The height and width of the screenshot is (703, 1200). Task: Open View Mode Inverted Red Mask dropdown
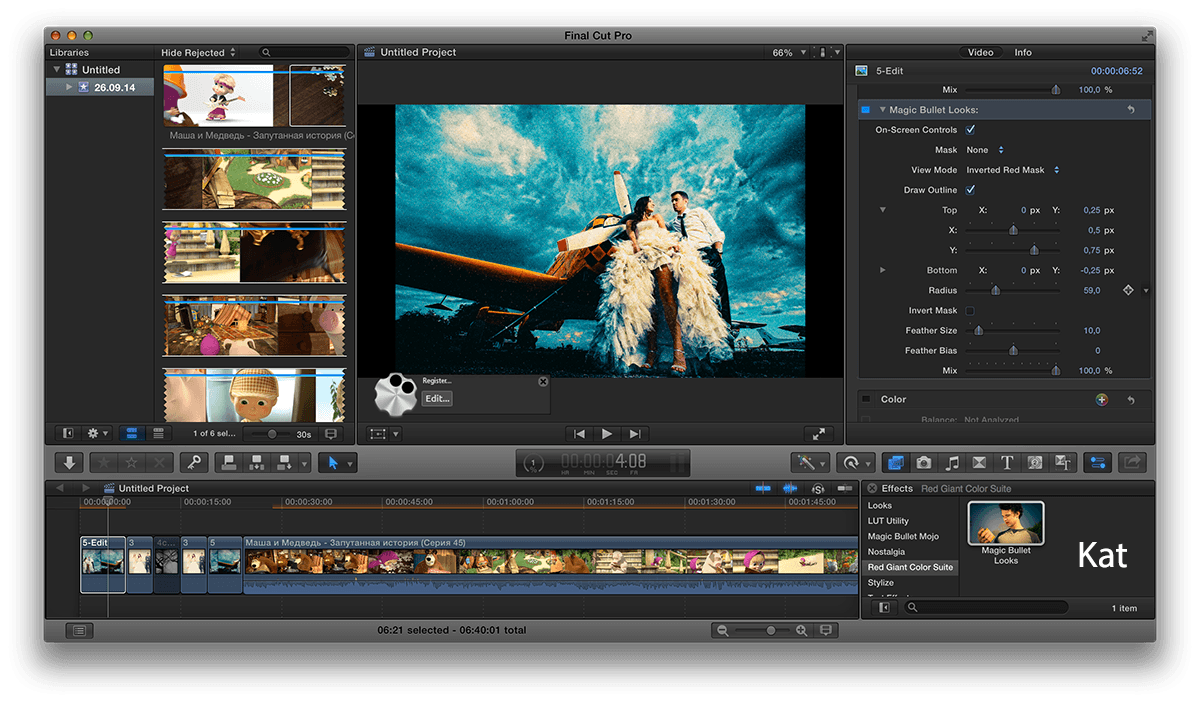tap(1012, 170)
